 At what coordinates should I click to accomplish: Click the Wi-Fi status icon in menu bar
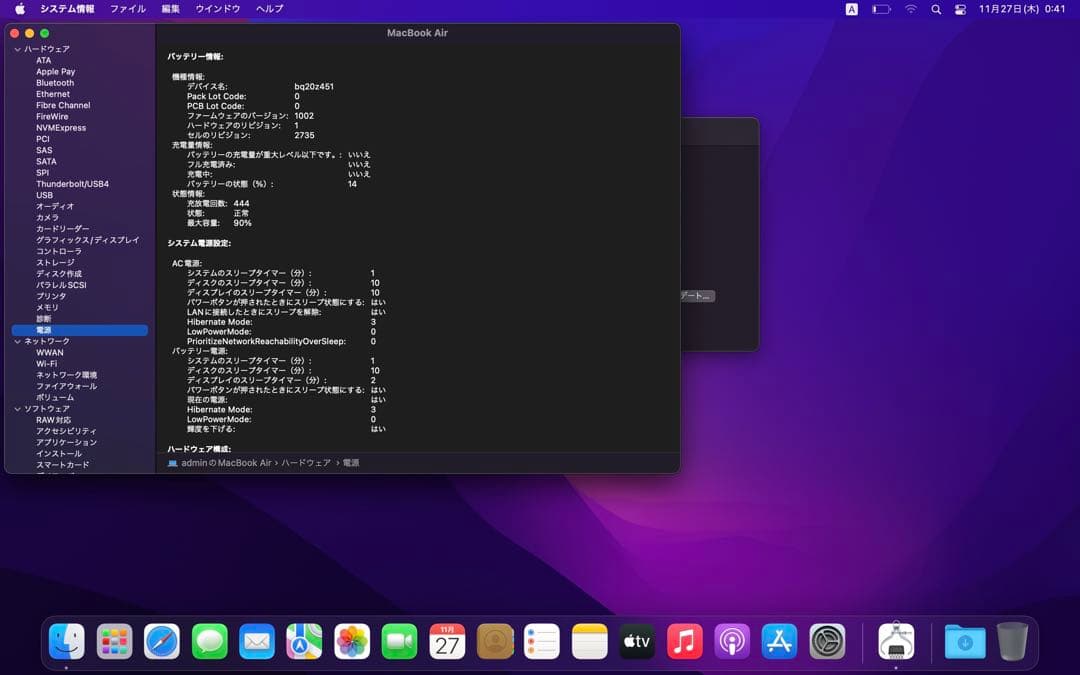(911, 9)
